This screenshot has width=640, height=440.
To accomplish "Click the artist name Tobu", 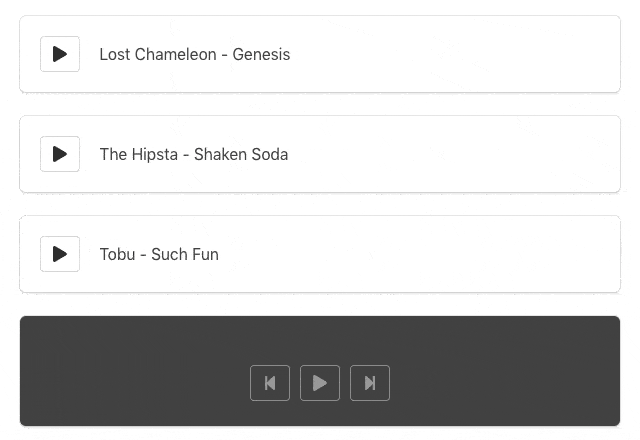I will [x=117, y=254].
